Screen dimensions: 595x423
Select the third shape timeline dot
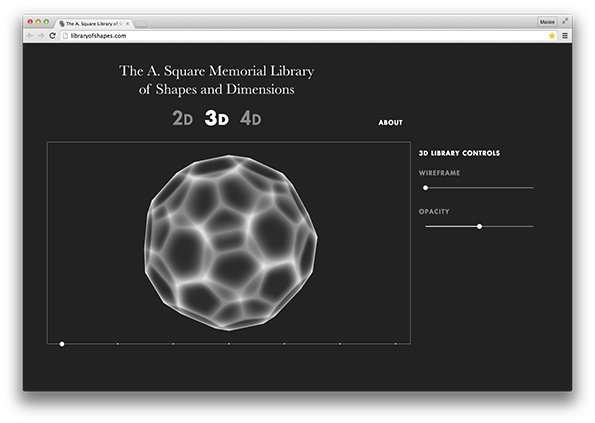(173, 344)
